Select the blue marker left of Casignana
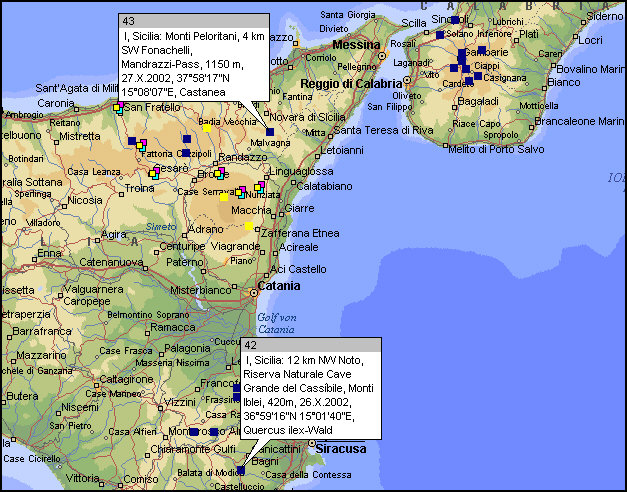The image size is (627, 492). [478, 76]
